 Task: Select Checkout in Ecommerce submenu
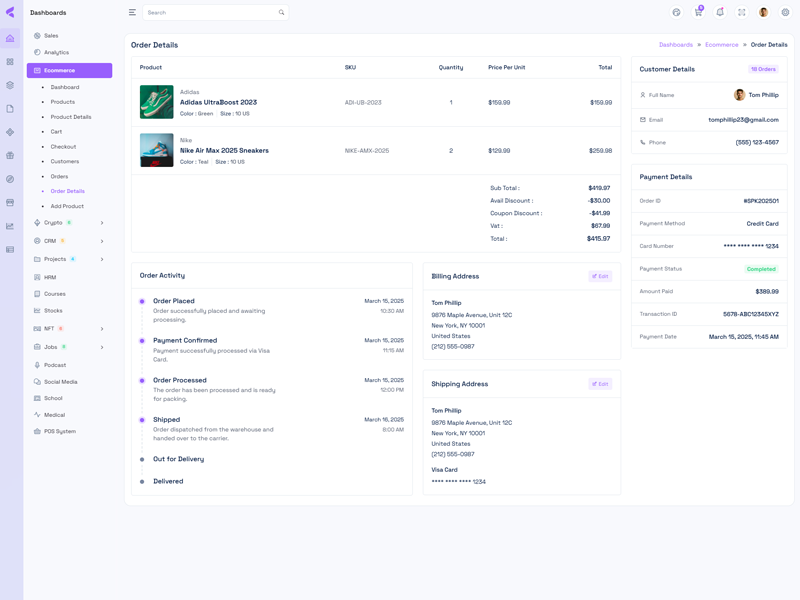coord(64,146)
